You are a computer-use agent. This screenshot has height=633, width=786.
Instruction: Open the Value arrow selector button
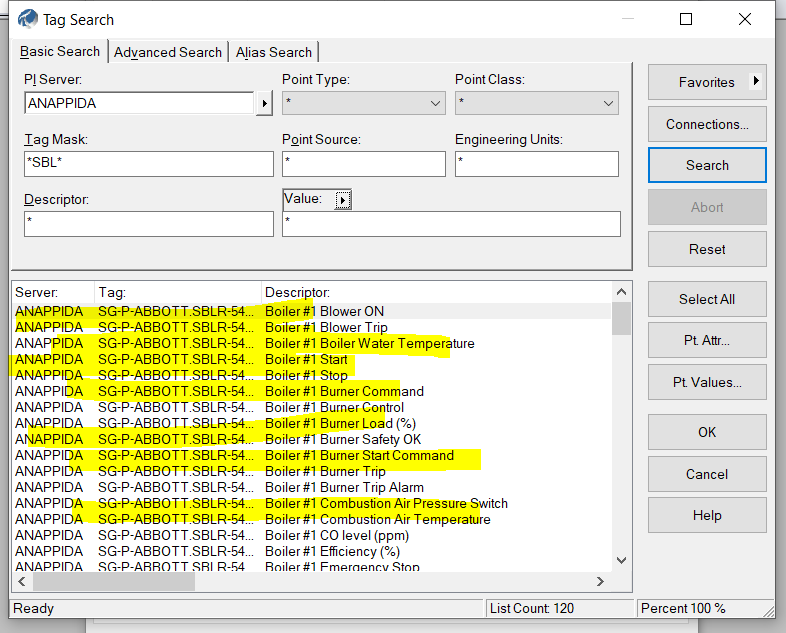(343, 200)
